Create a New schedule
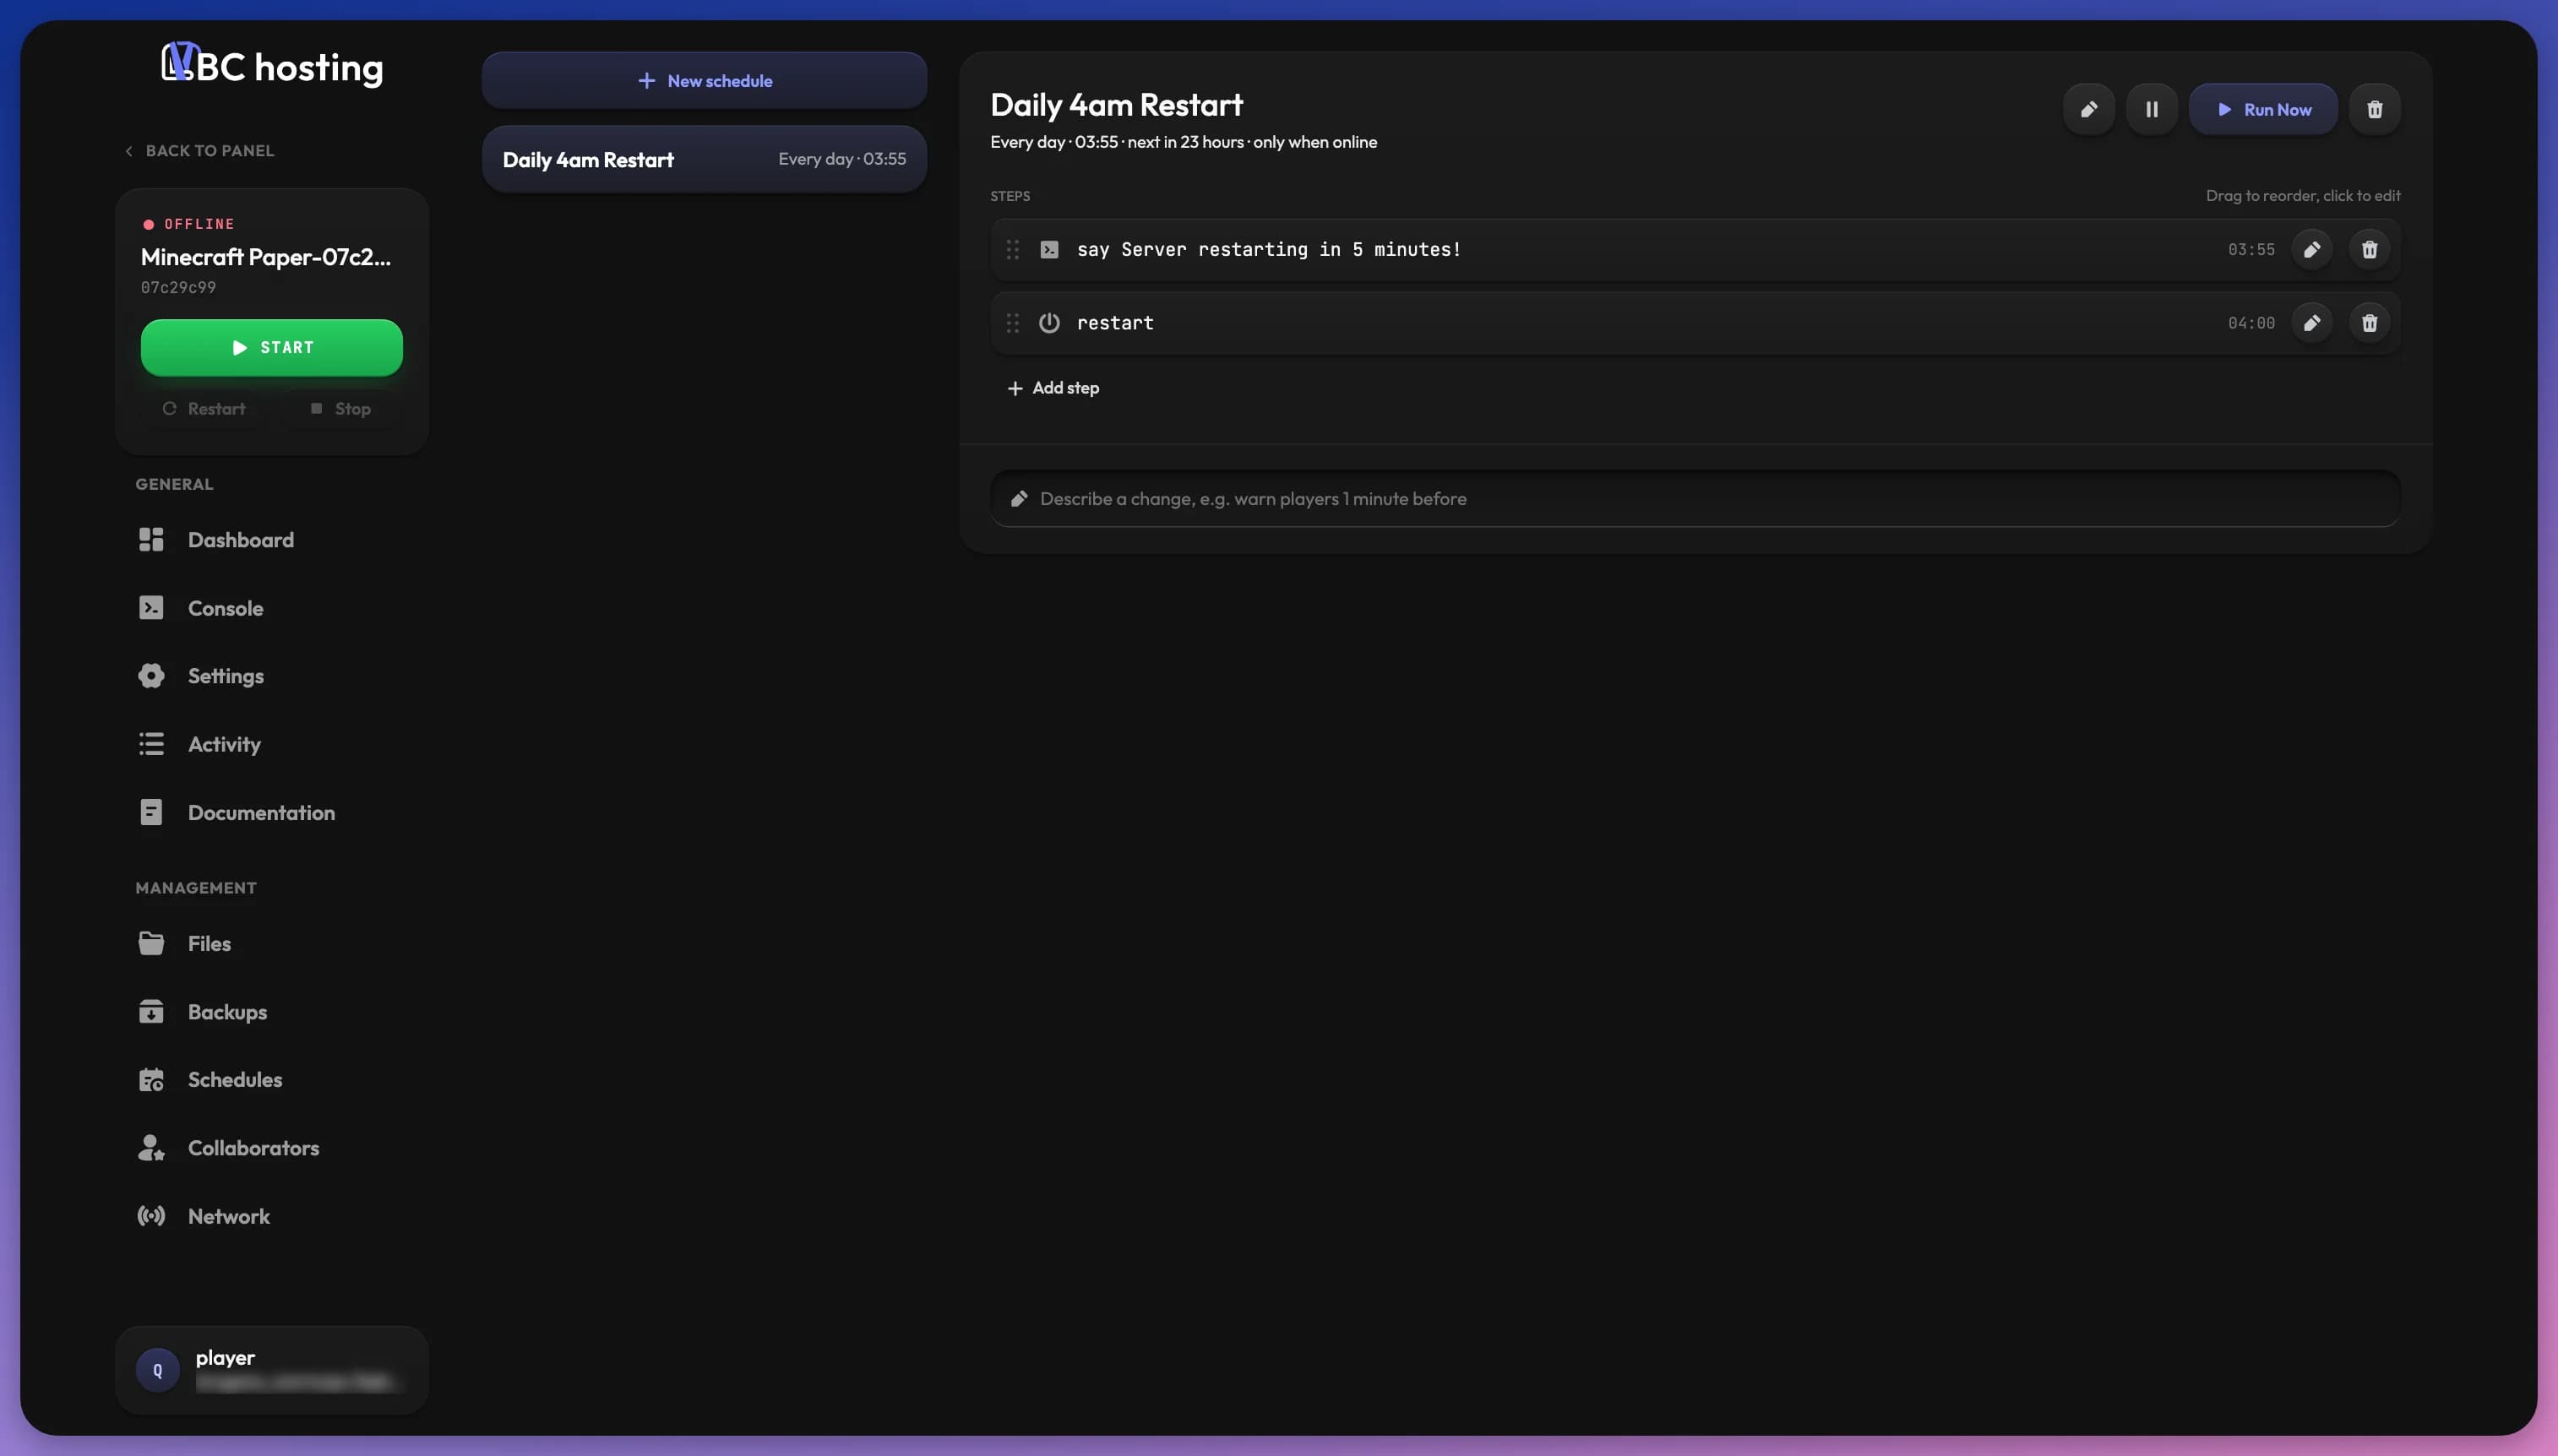The width and height of the screenshot is (2558, 1456). click(704, 80)
